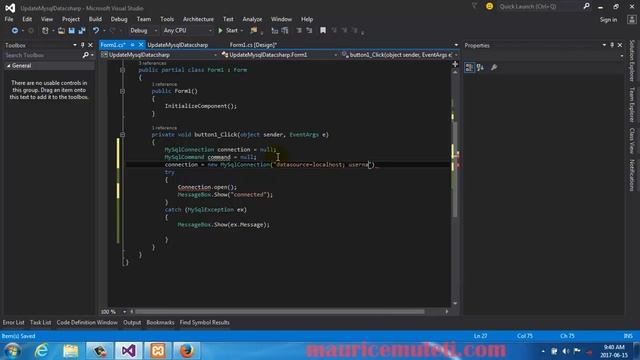Click into the Search Toolbox field
Screen dimensions: 640x360
(x=43, y=55)
